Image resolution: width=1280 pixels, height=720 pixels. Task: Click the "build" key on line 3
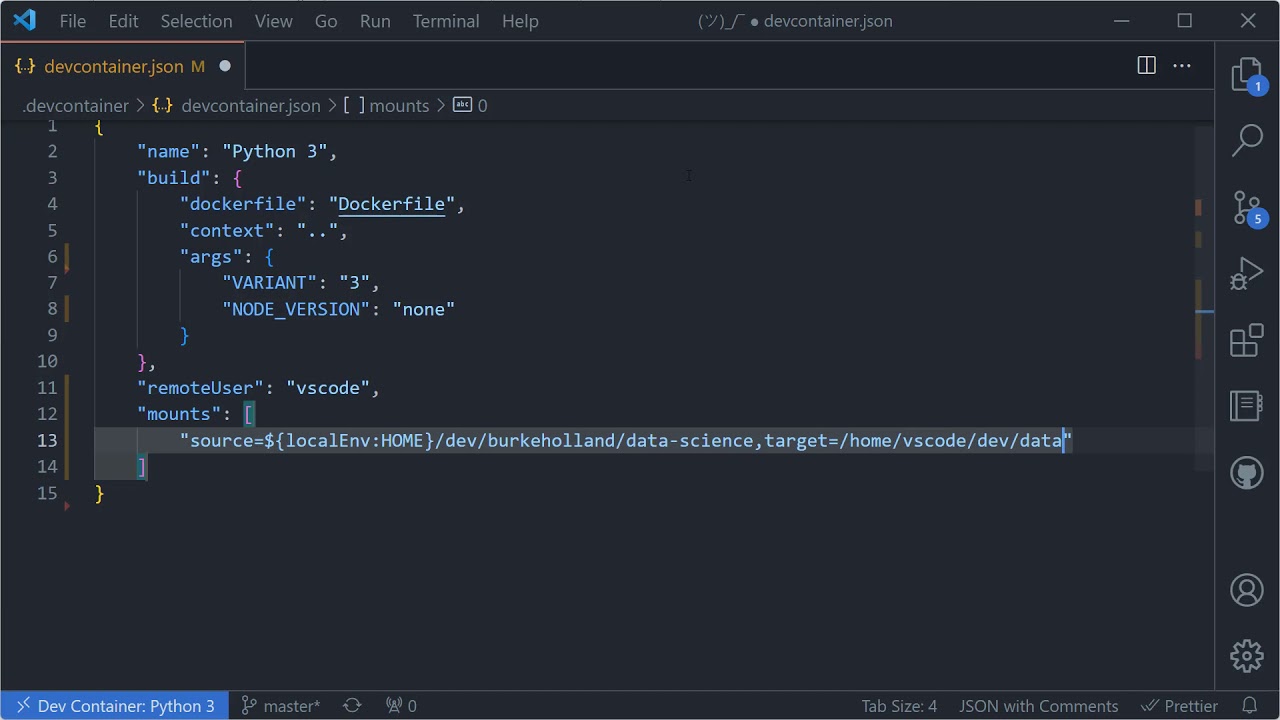pyautogui.click(x=174, y=178)
